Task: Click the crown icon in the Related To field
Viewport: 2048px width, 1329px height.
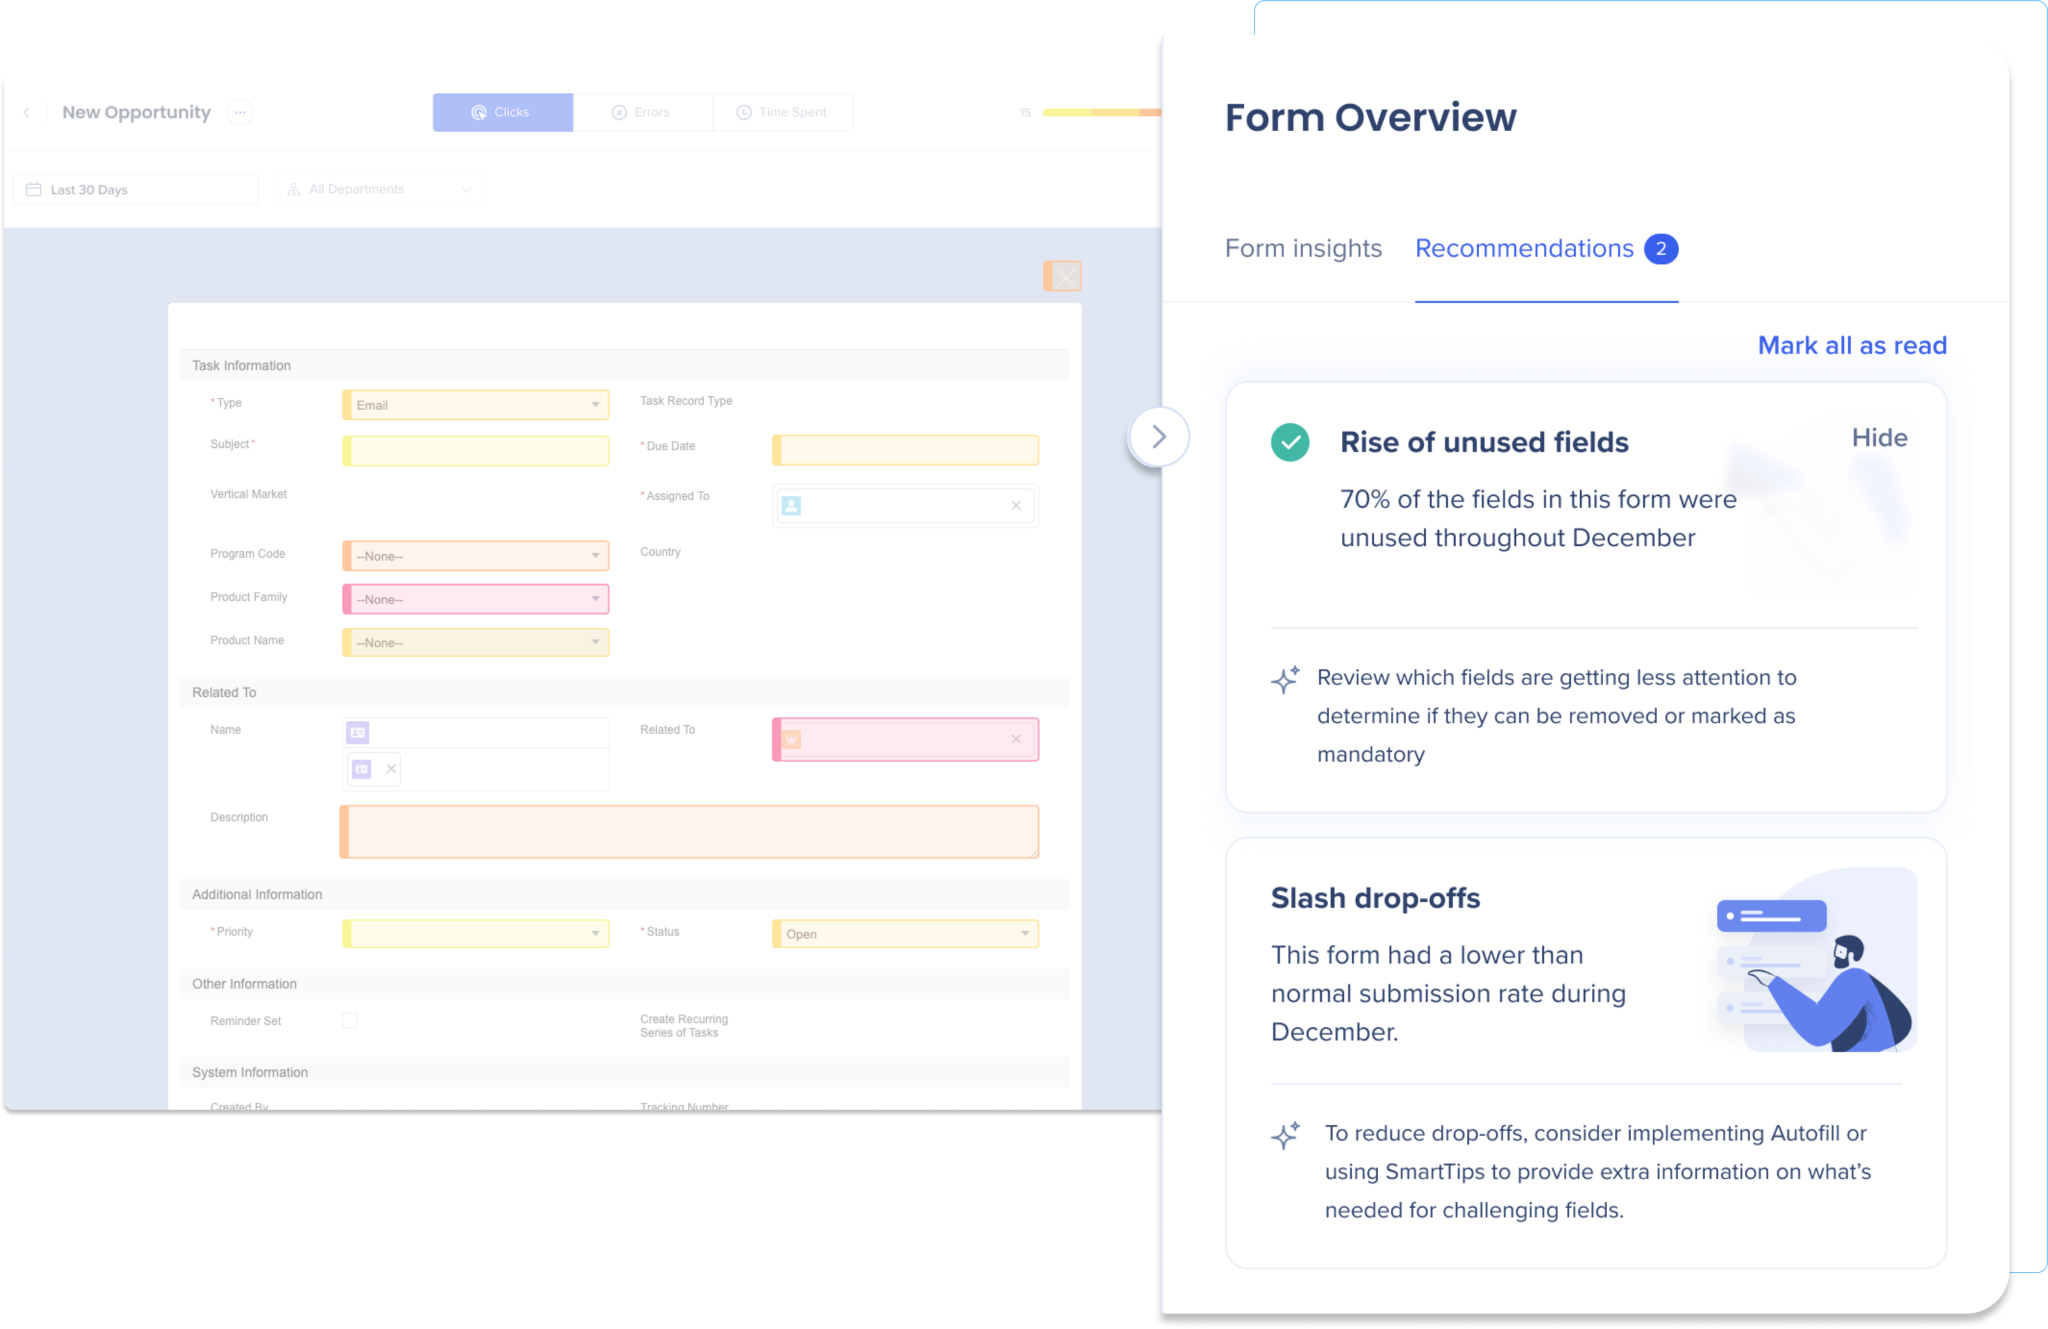Action: [x=791, y=739]
